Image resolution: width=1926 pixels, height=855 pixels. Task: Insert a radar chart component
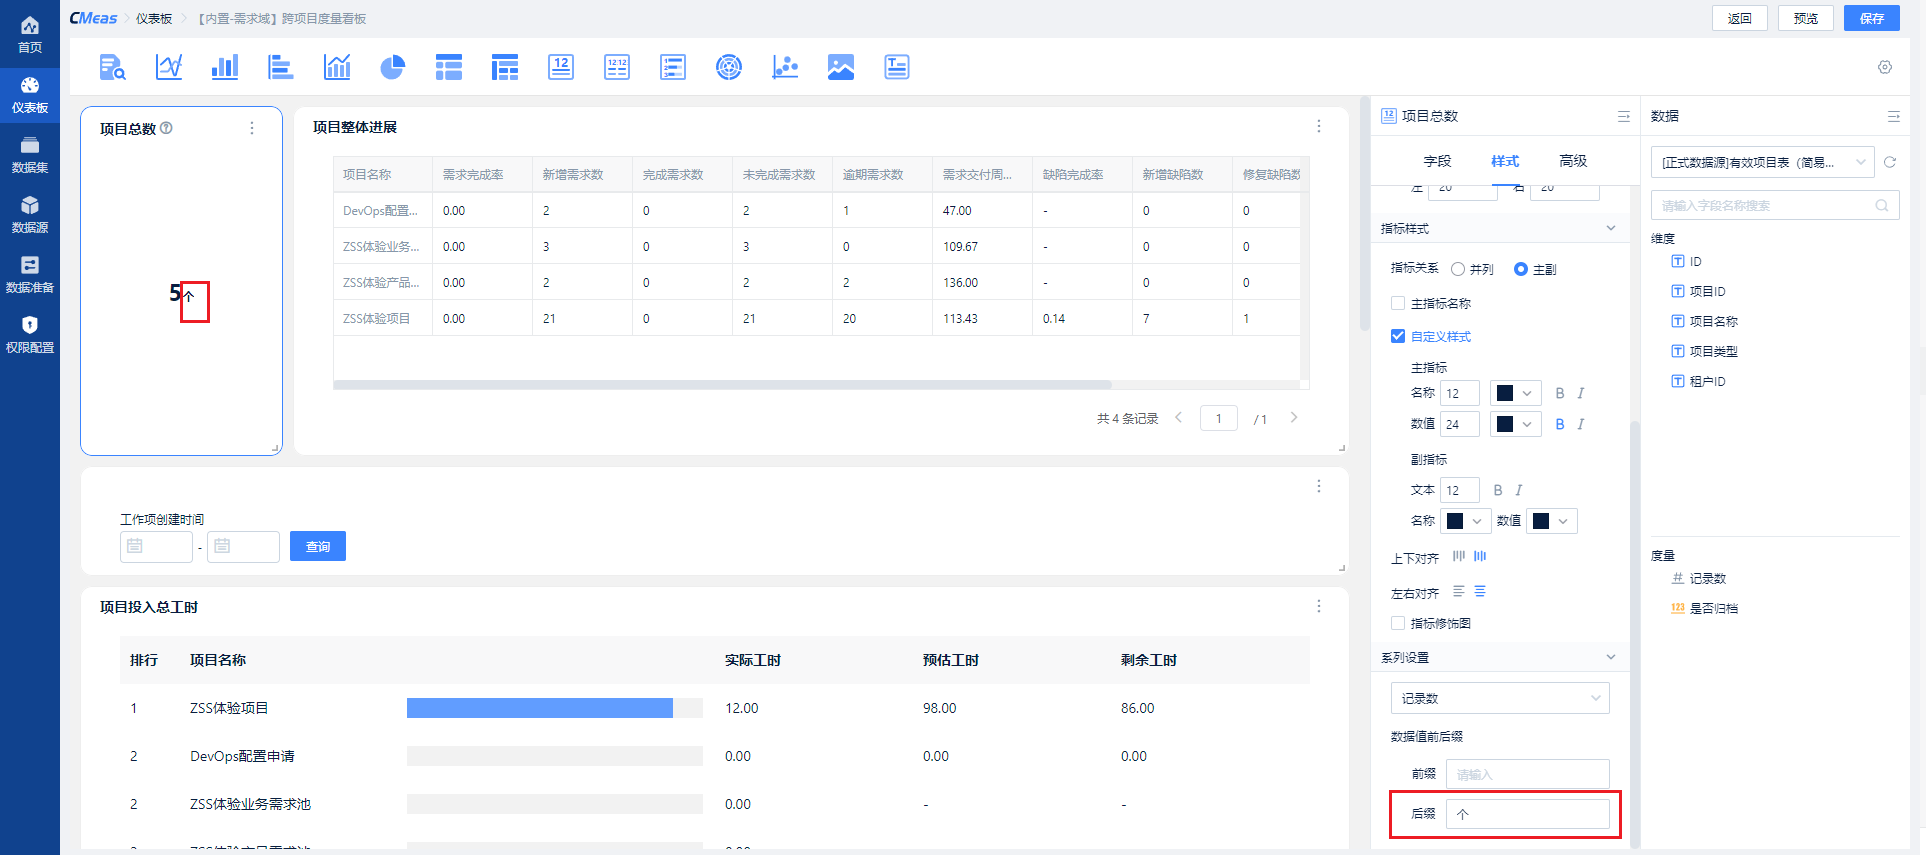(729, 67)
